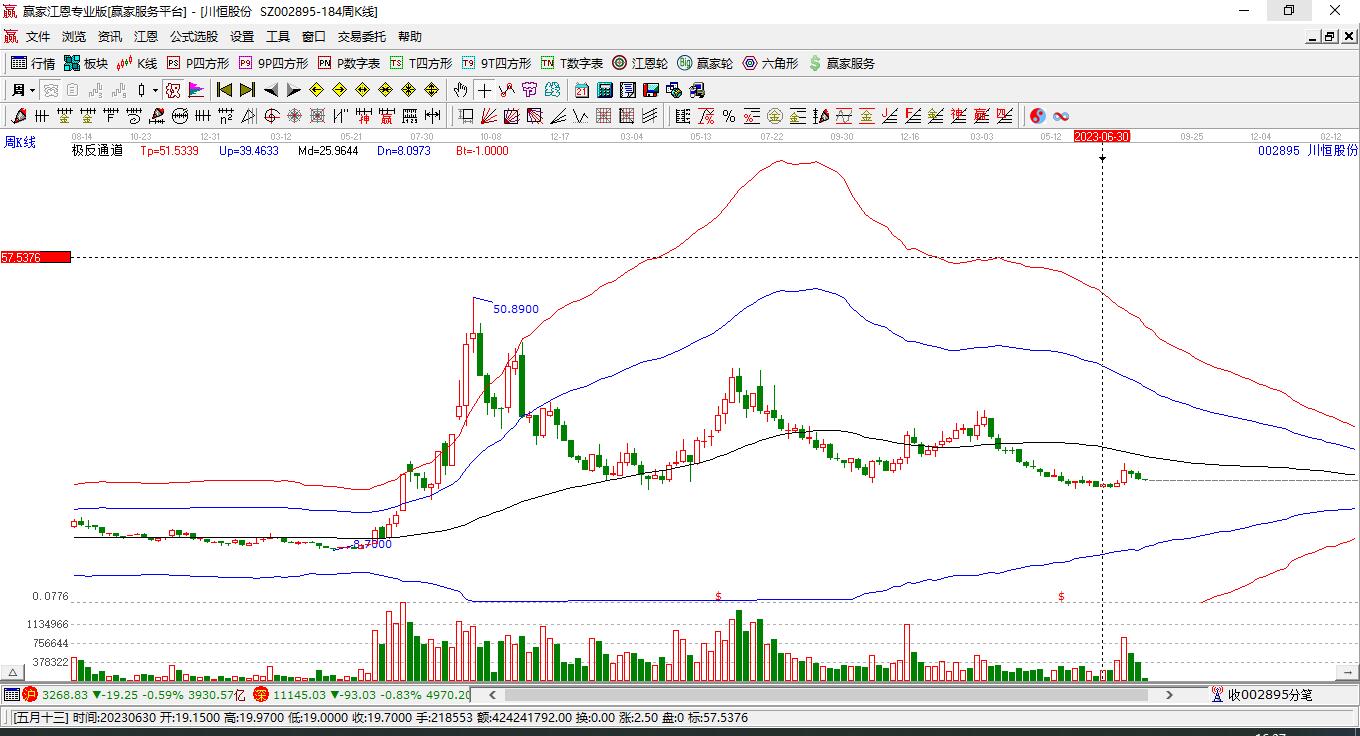Open the T四方形 time square
1360x736 pixels.
(421, 63)
